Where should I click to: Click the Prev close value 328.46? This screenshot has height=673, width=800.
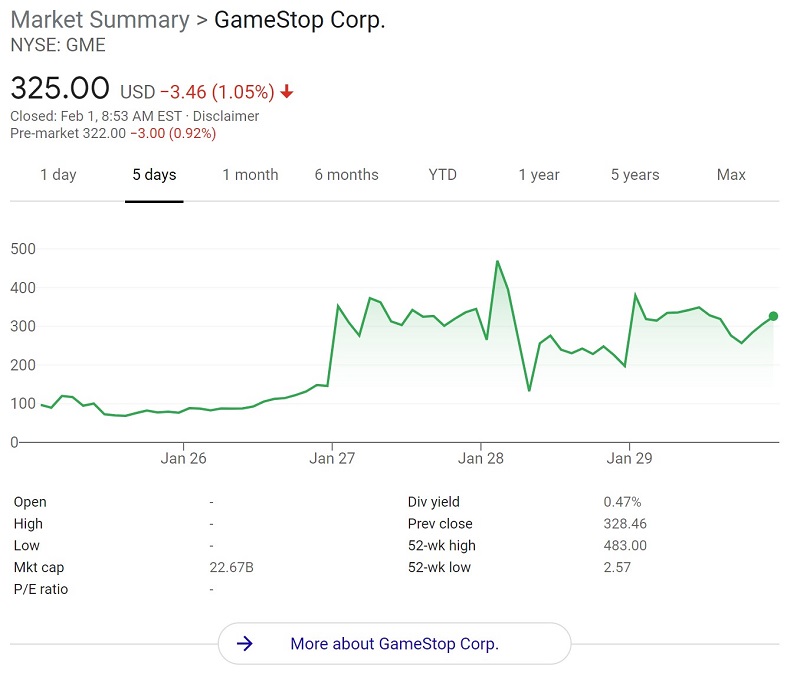[625, 524]
